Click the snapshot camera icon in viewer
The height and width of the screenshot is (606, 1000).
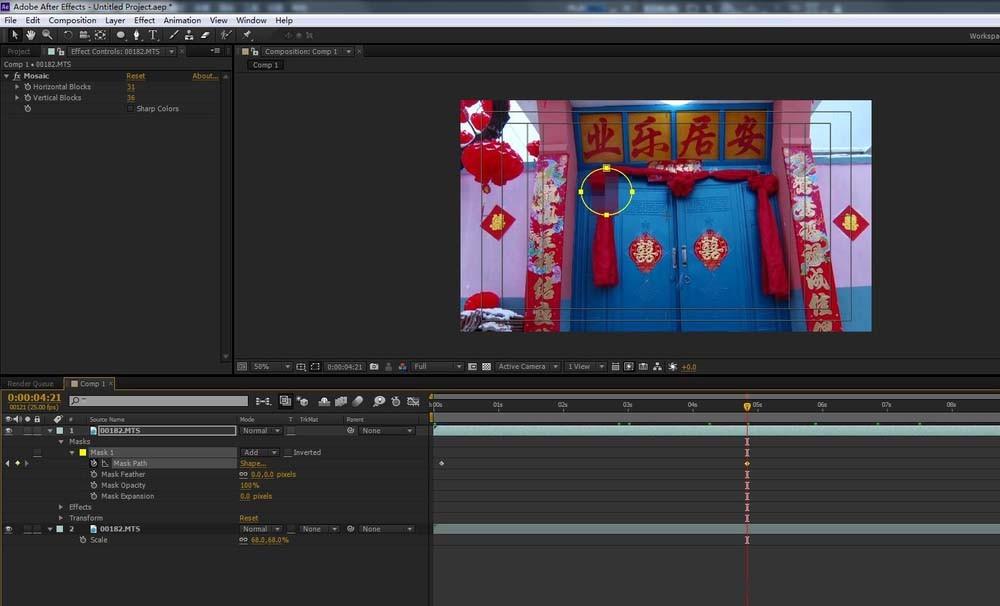pyautogui.click(x=374, y=367)
